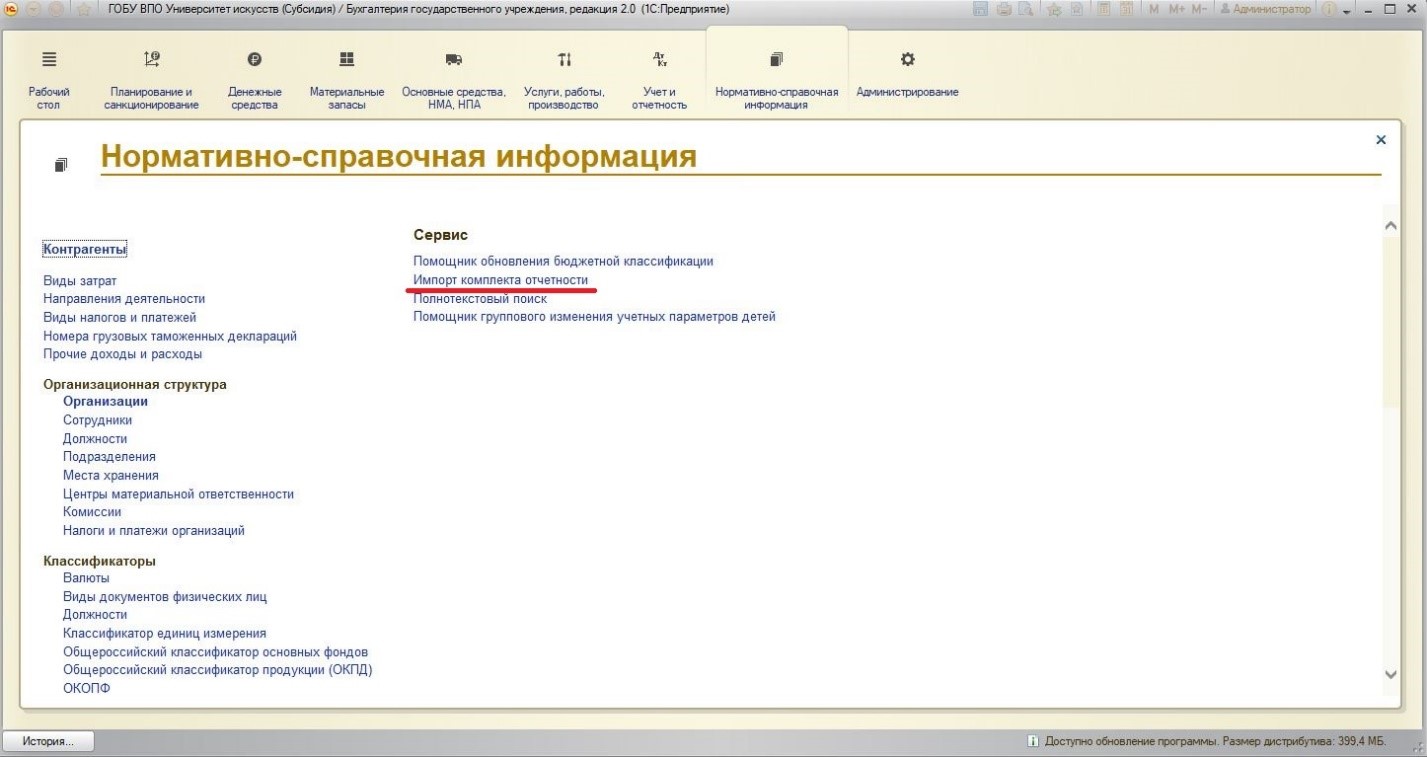The image size is (1427, 757).
Task: Click the scrollbar down arrow
Action: point(1390,675)
